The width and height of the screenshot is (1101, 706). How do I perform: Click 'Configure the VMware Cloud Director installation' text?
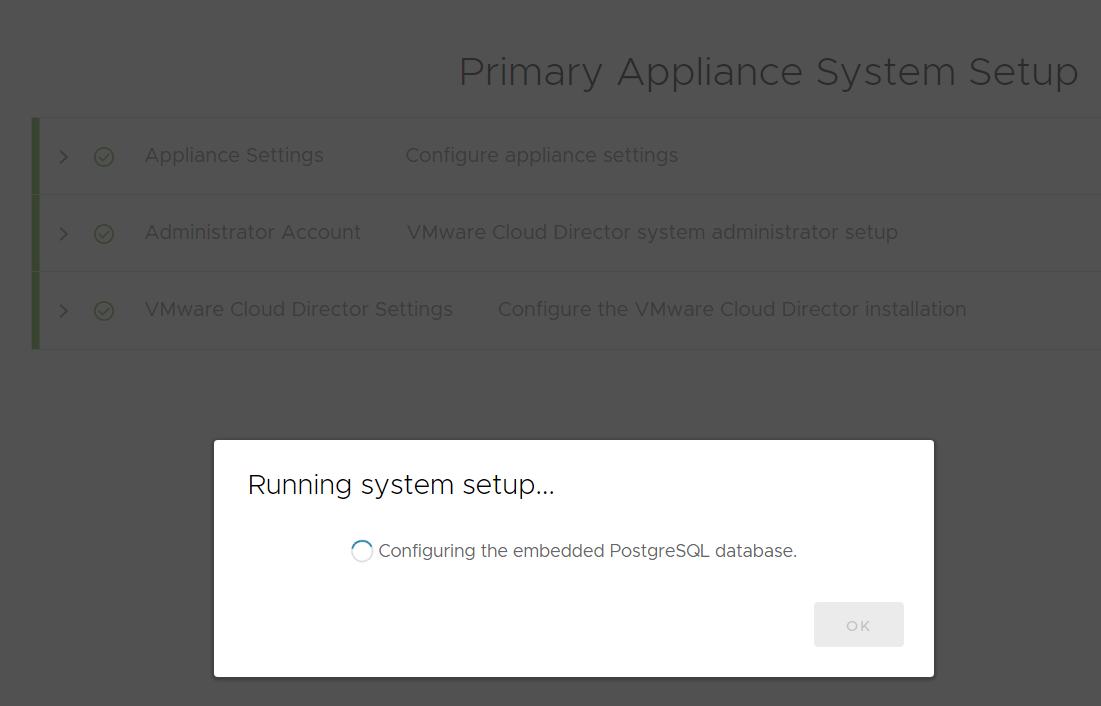tap(732, 310)
